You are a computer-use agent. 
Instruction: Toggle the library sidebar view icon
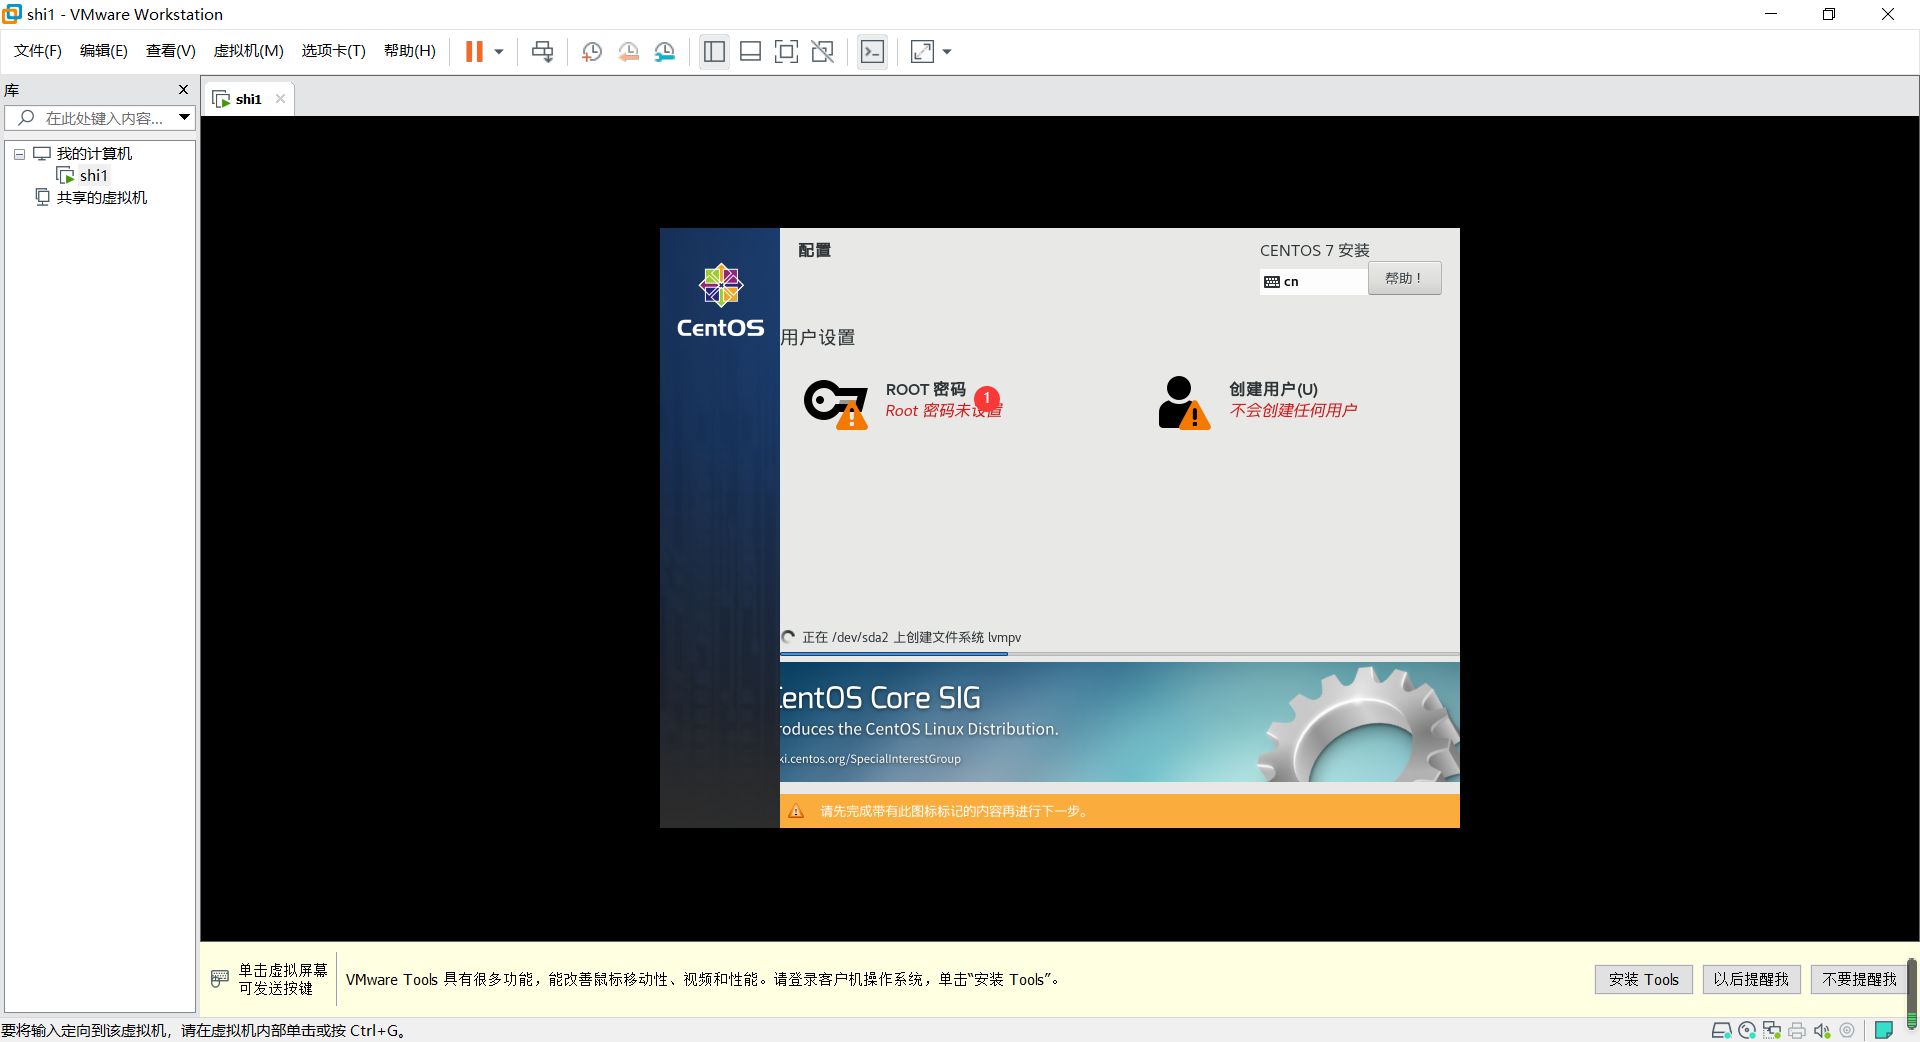(x=714, y=52)
